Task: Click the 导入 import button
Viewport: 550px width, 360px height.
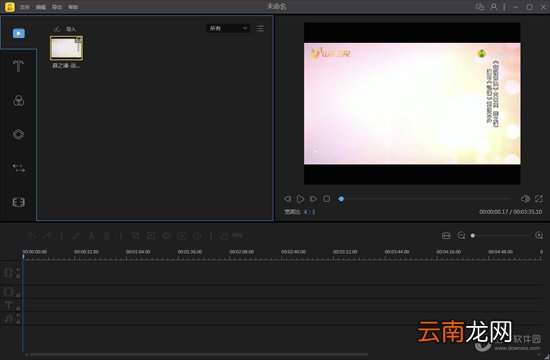Action: point(65,29)
